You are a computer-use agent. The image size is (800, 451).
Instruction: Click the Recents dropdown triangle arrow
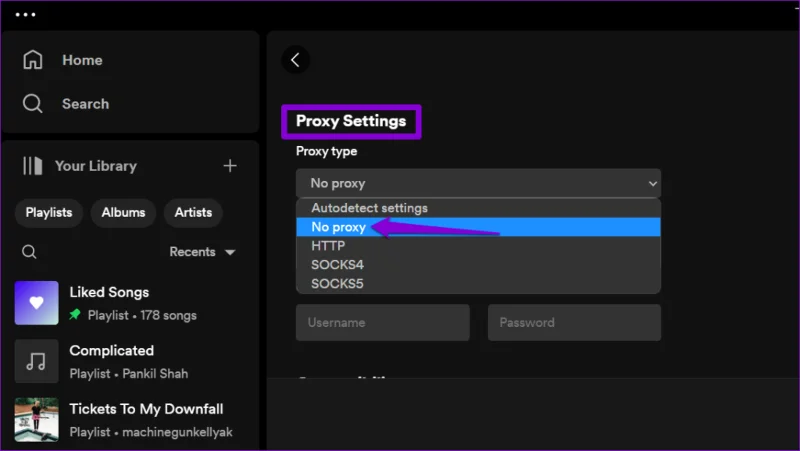[x=230, y=252]
